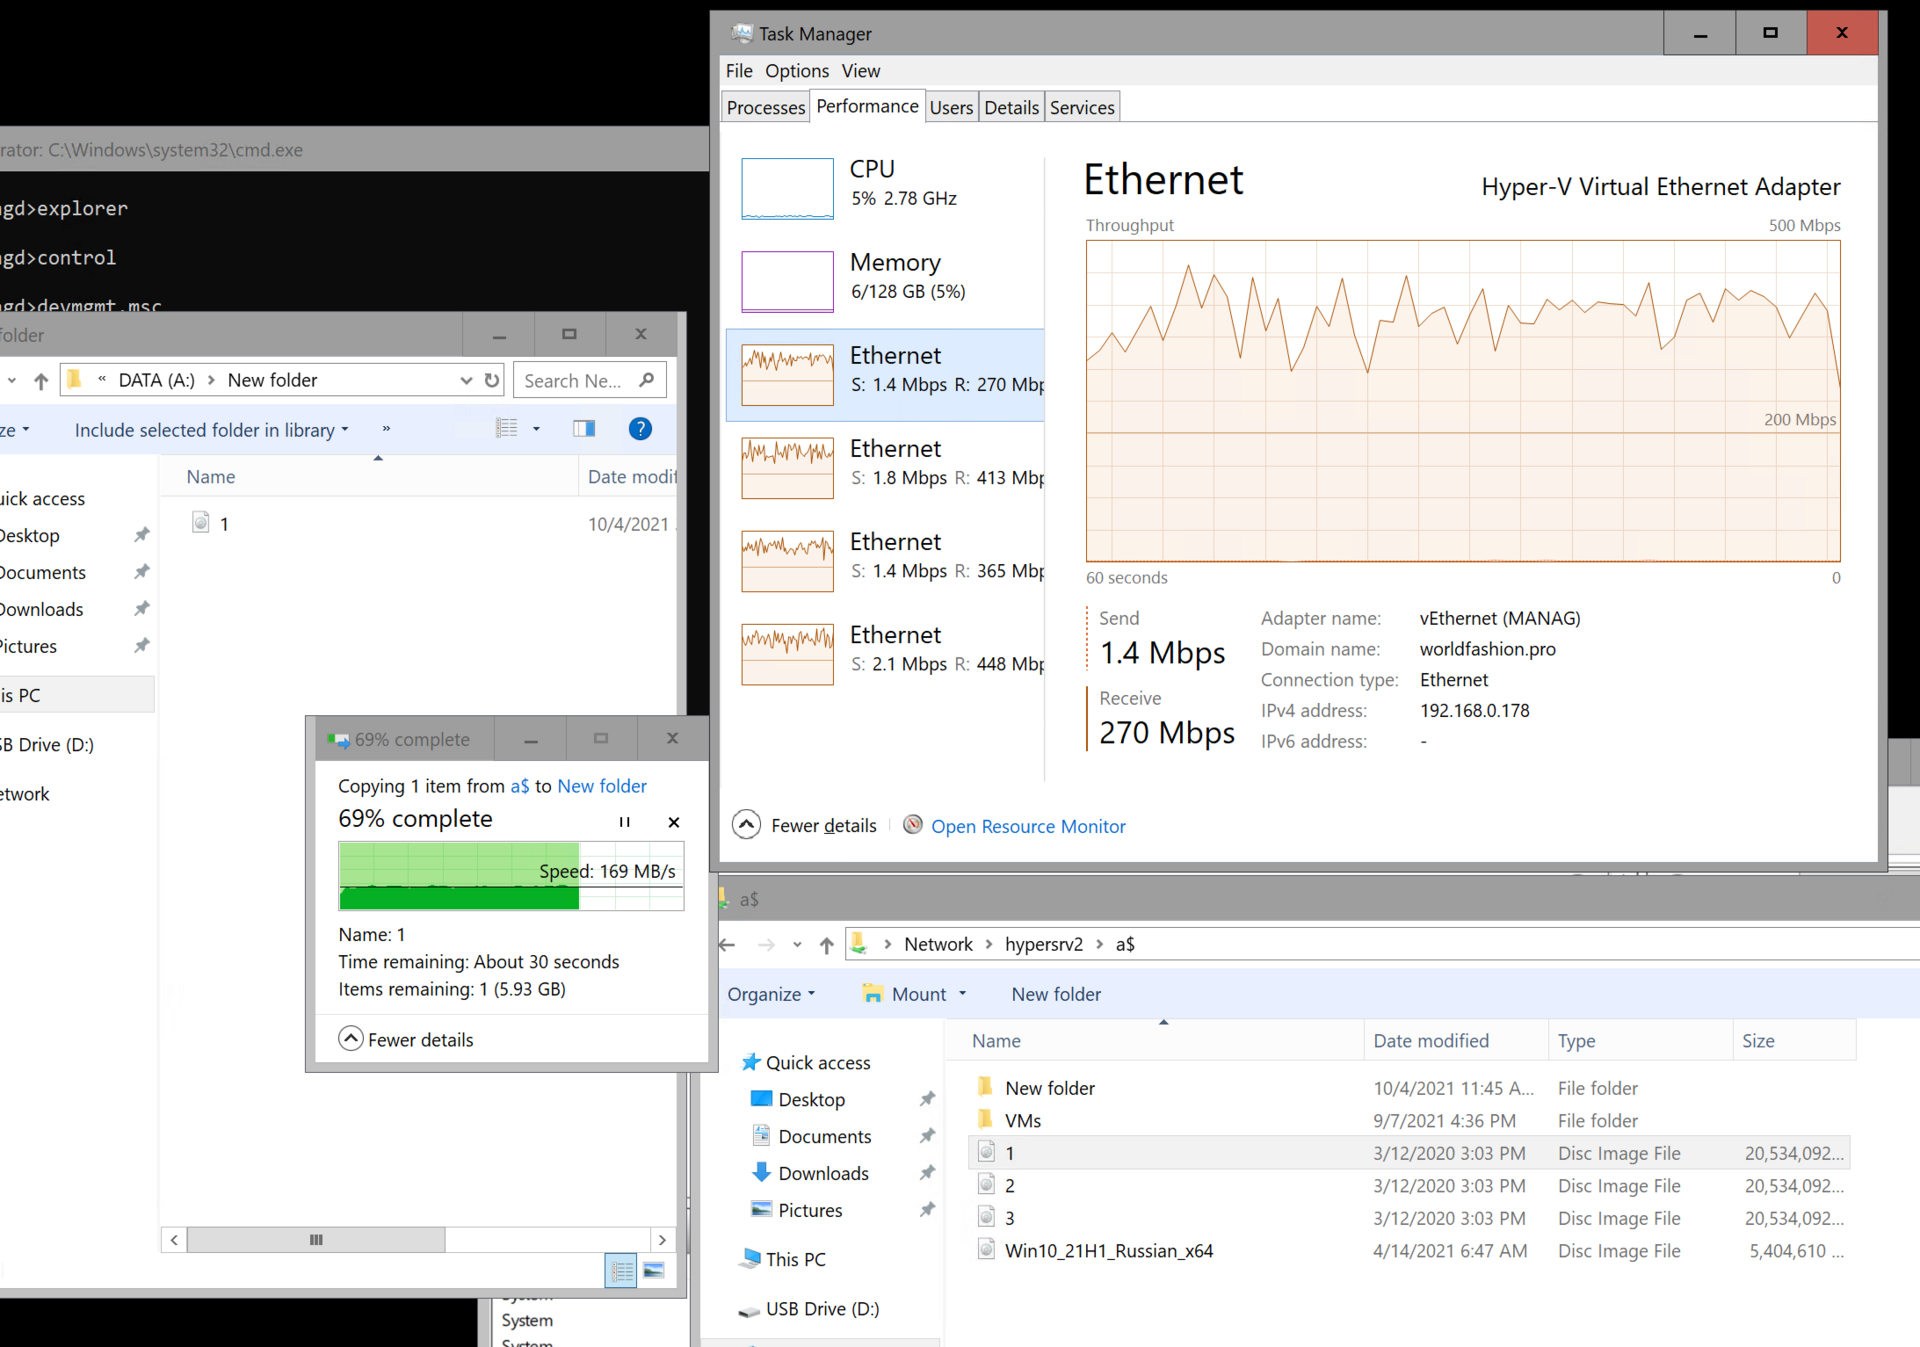Open the Options menu in Task Manager
The image size is (1920, 1347).
(797, 71)
